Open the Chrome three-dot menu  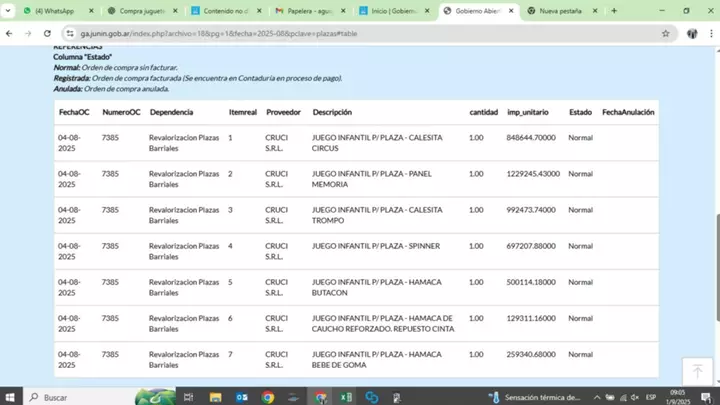[711, 34]
